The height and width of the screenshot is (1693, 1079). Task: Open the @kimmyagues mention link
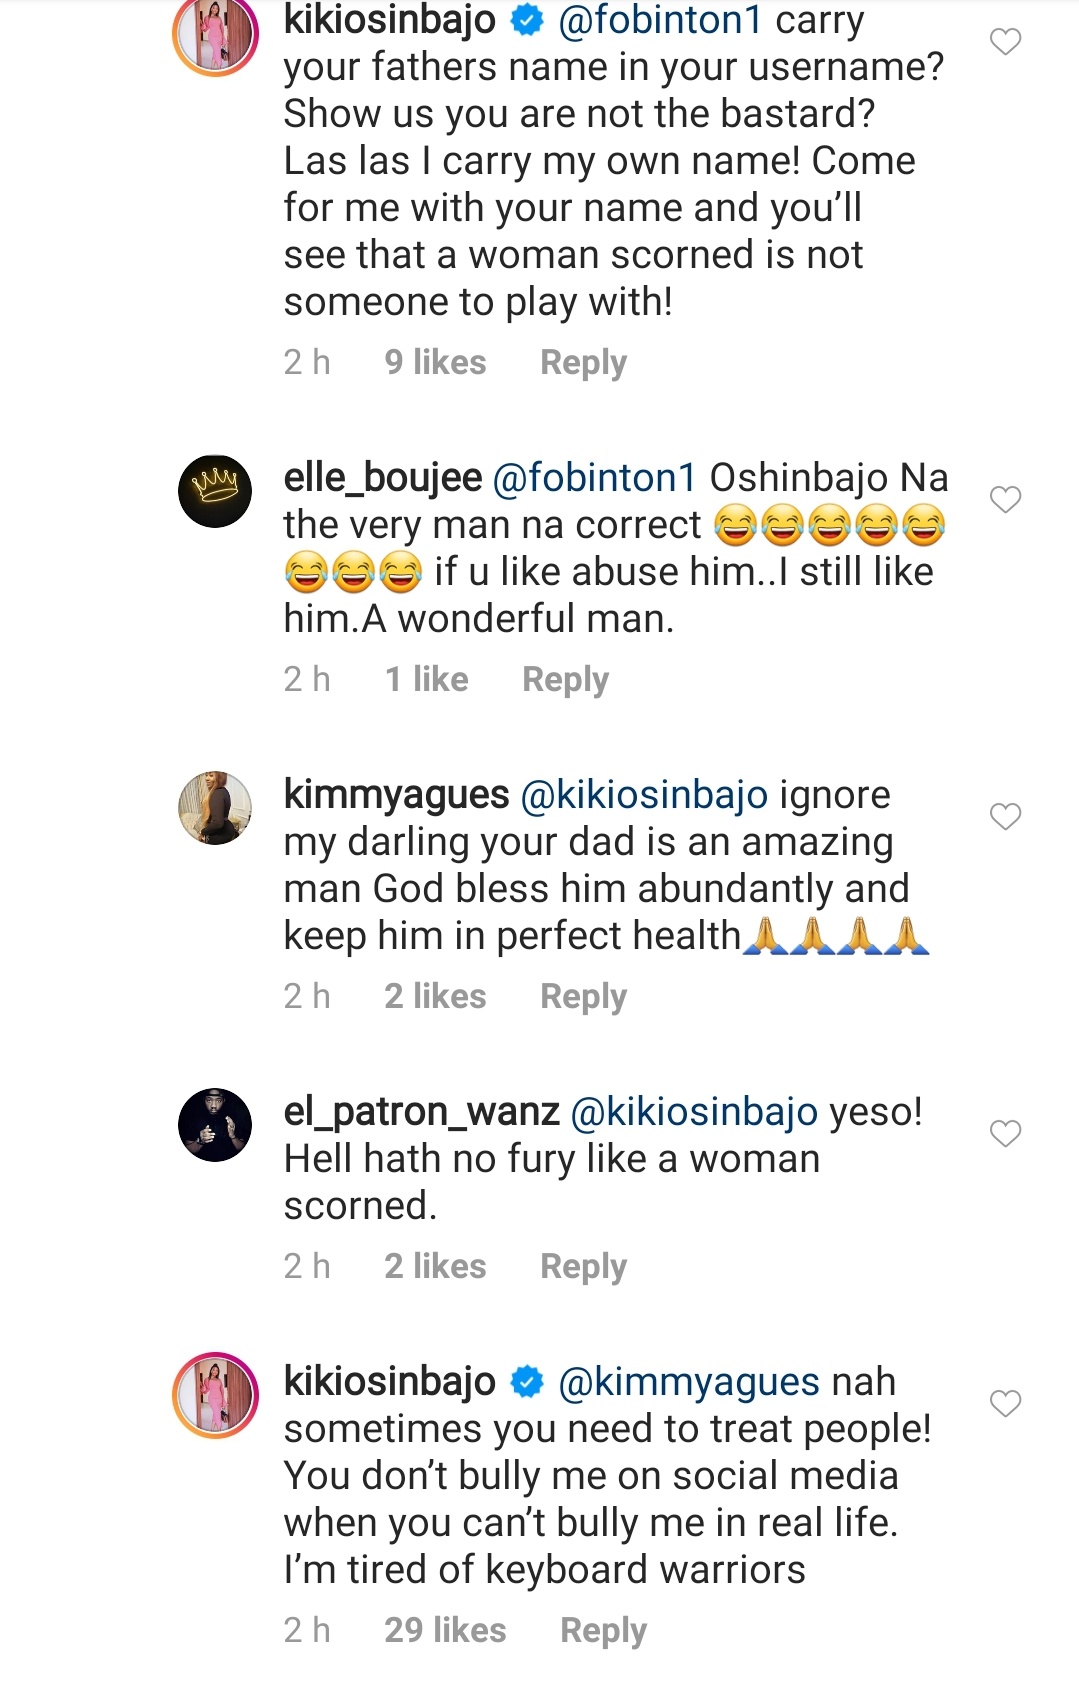[689, 1382]
